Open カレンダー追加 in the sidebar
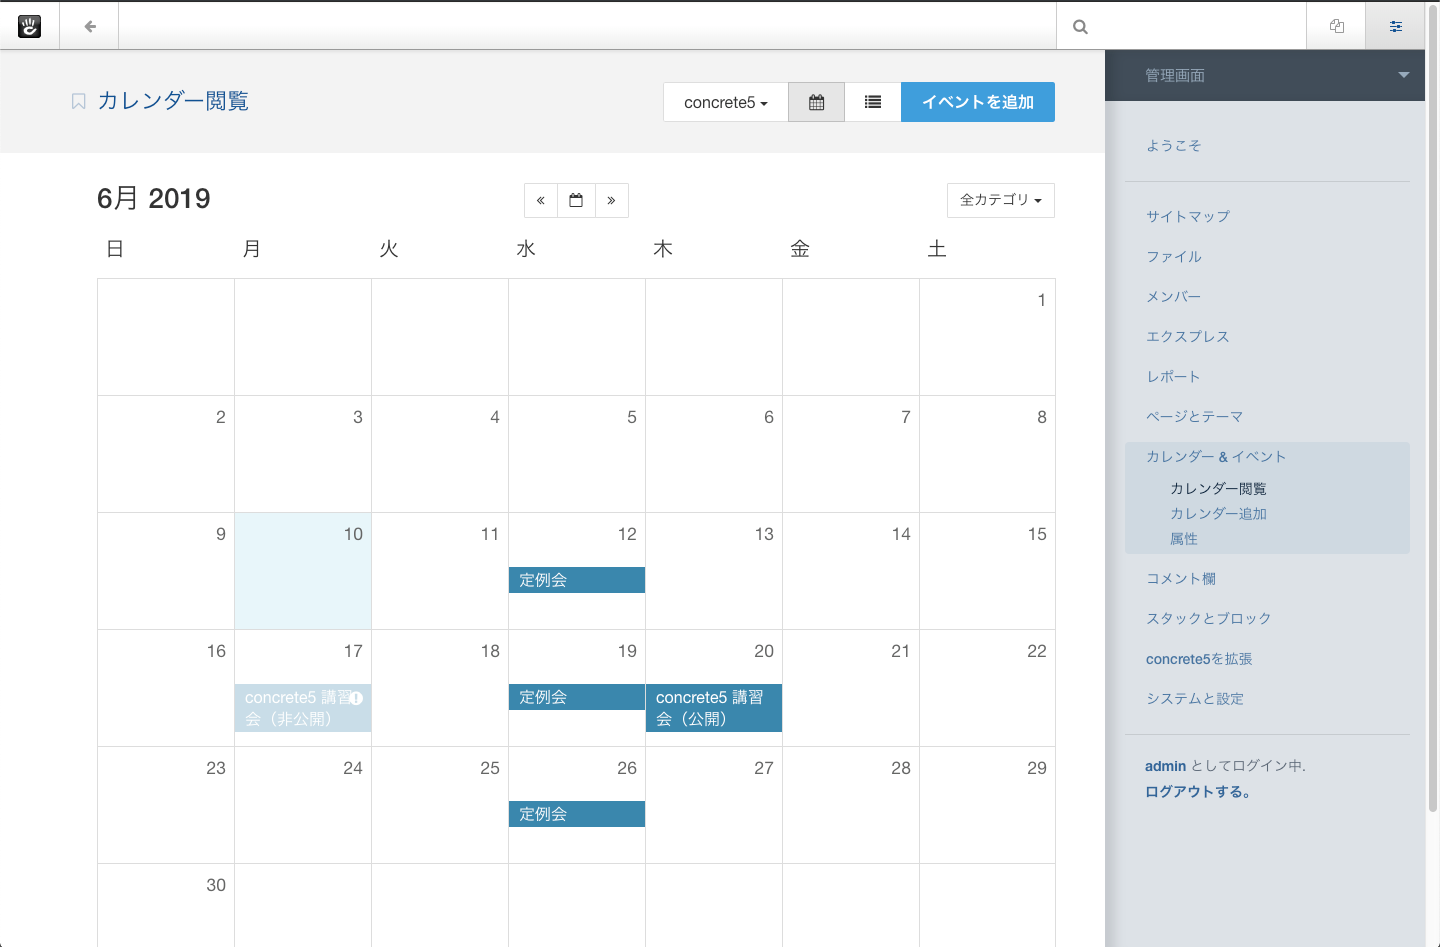The height and width of the screenshot is (947, 1440). (x=1218, y=513)
